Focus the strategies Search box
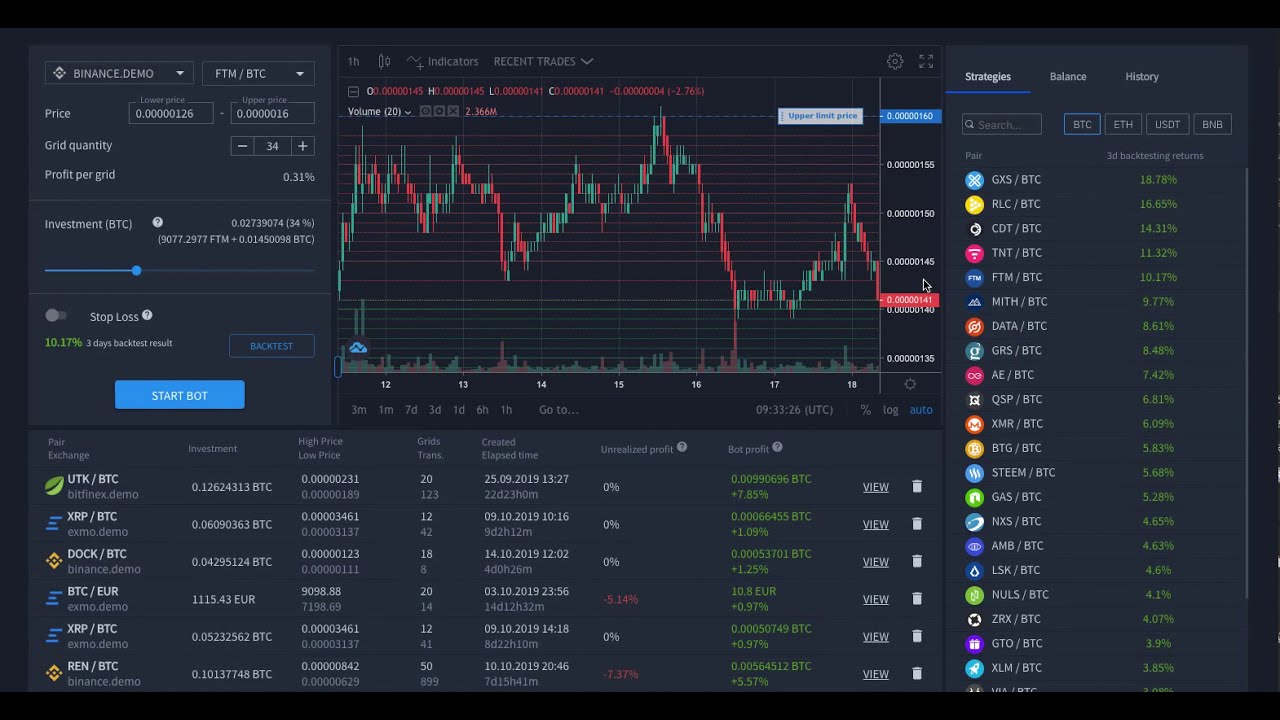Viewport: 1280px width, 720px height. [x=1002, y=124]
